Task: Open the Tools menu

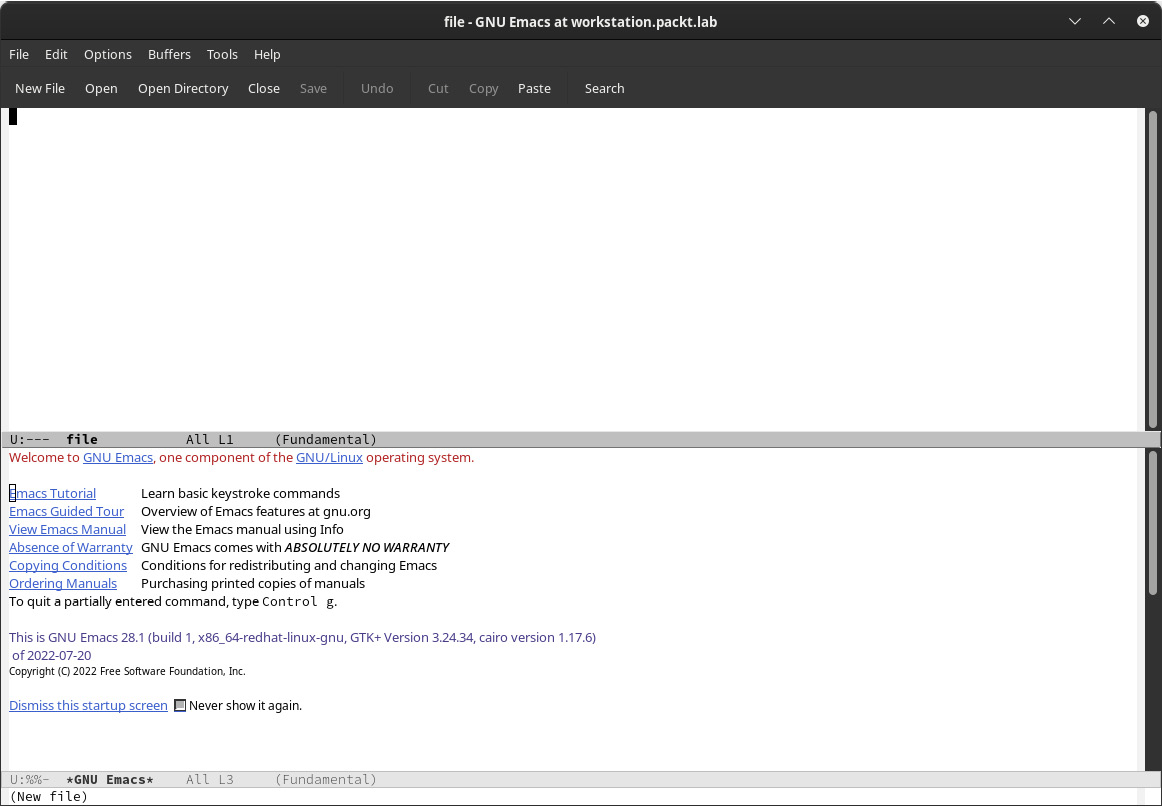Action: point(222,54)
